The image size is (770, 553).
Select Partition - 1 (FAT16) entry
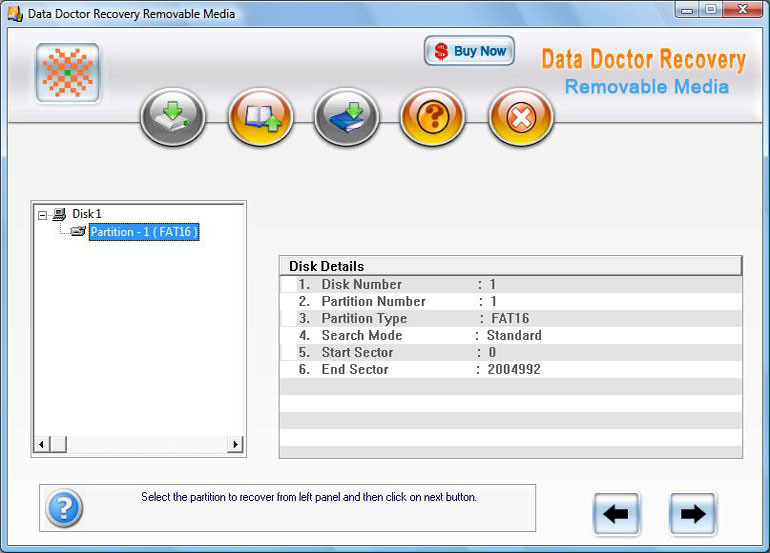144,232
